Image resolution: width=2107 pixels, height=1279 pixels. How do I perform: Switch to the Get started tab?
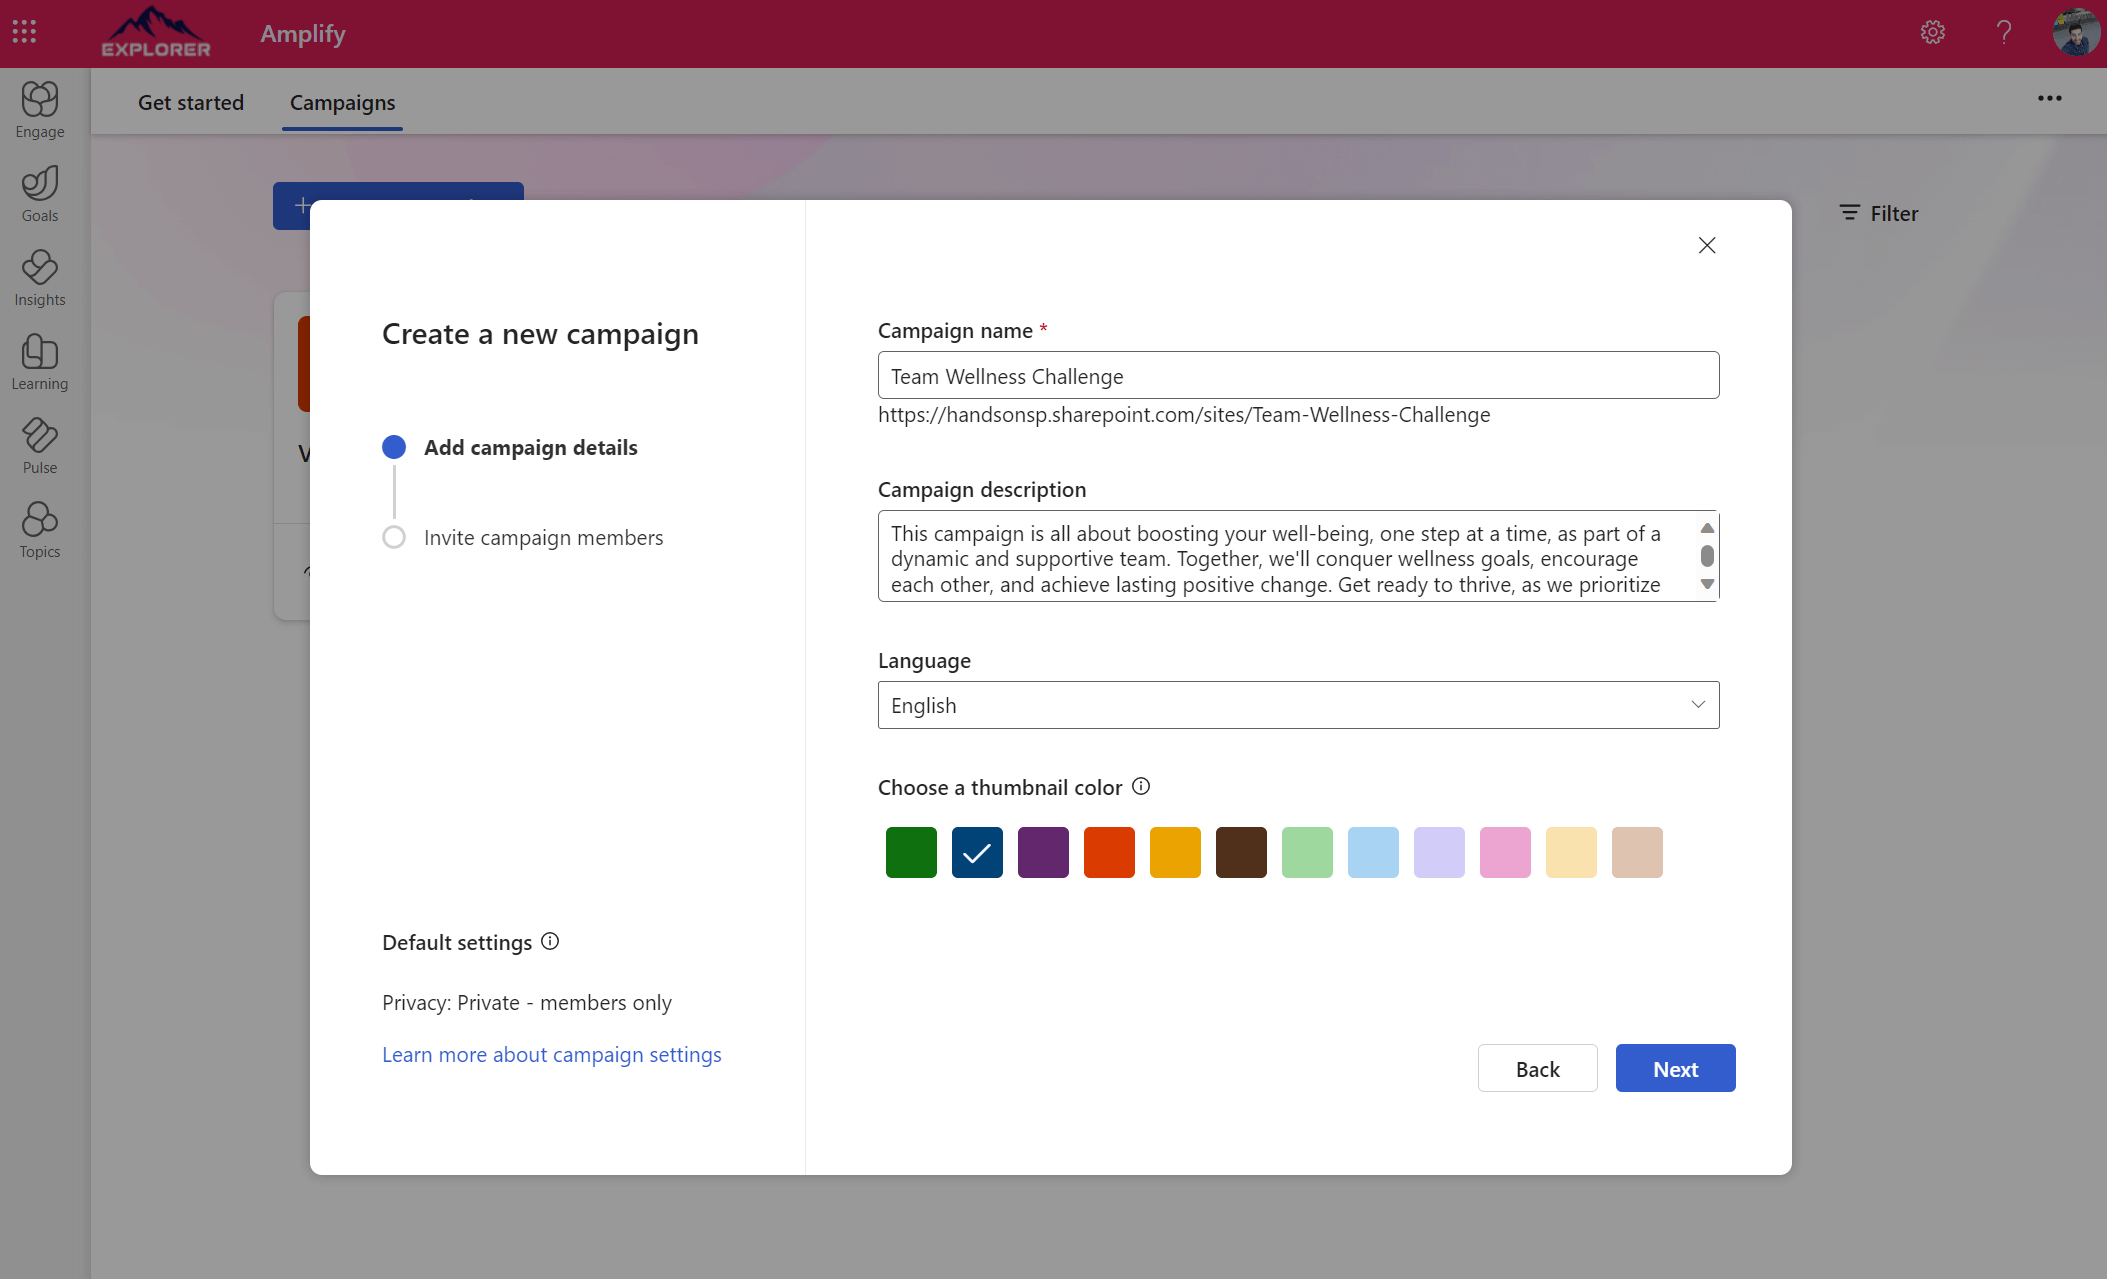(190, 102)
